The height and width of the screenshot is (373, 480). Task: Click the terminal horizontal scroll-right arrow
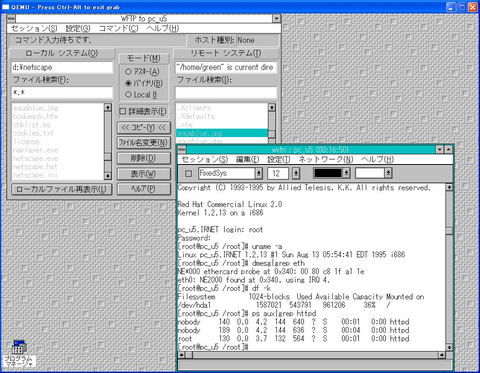pyautogui.click(x=442, y=355)
